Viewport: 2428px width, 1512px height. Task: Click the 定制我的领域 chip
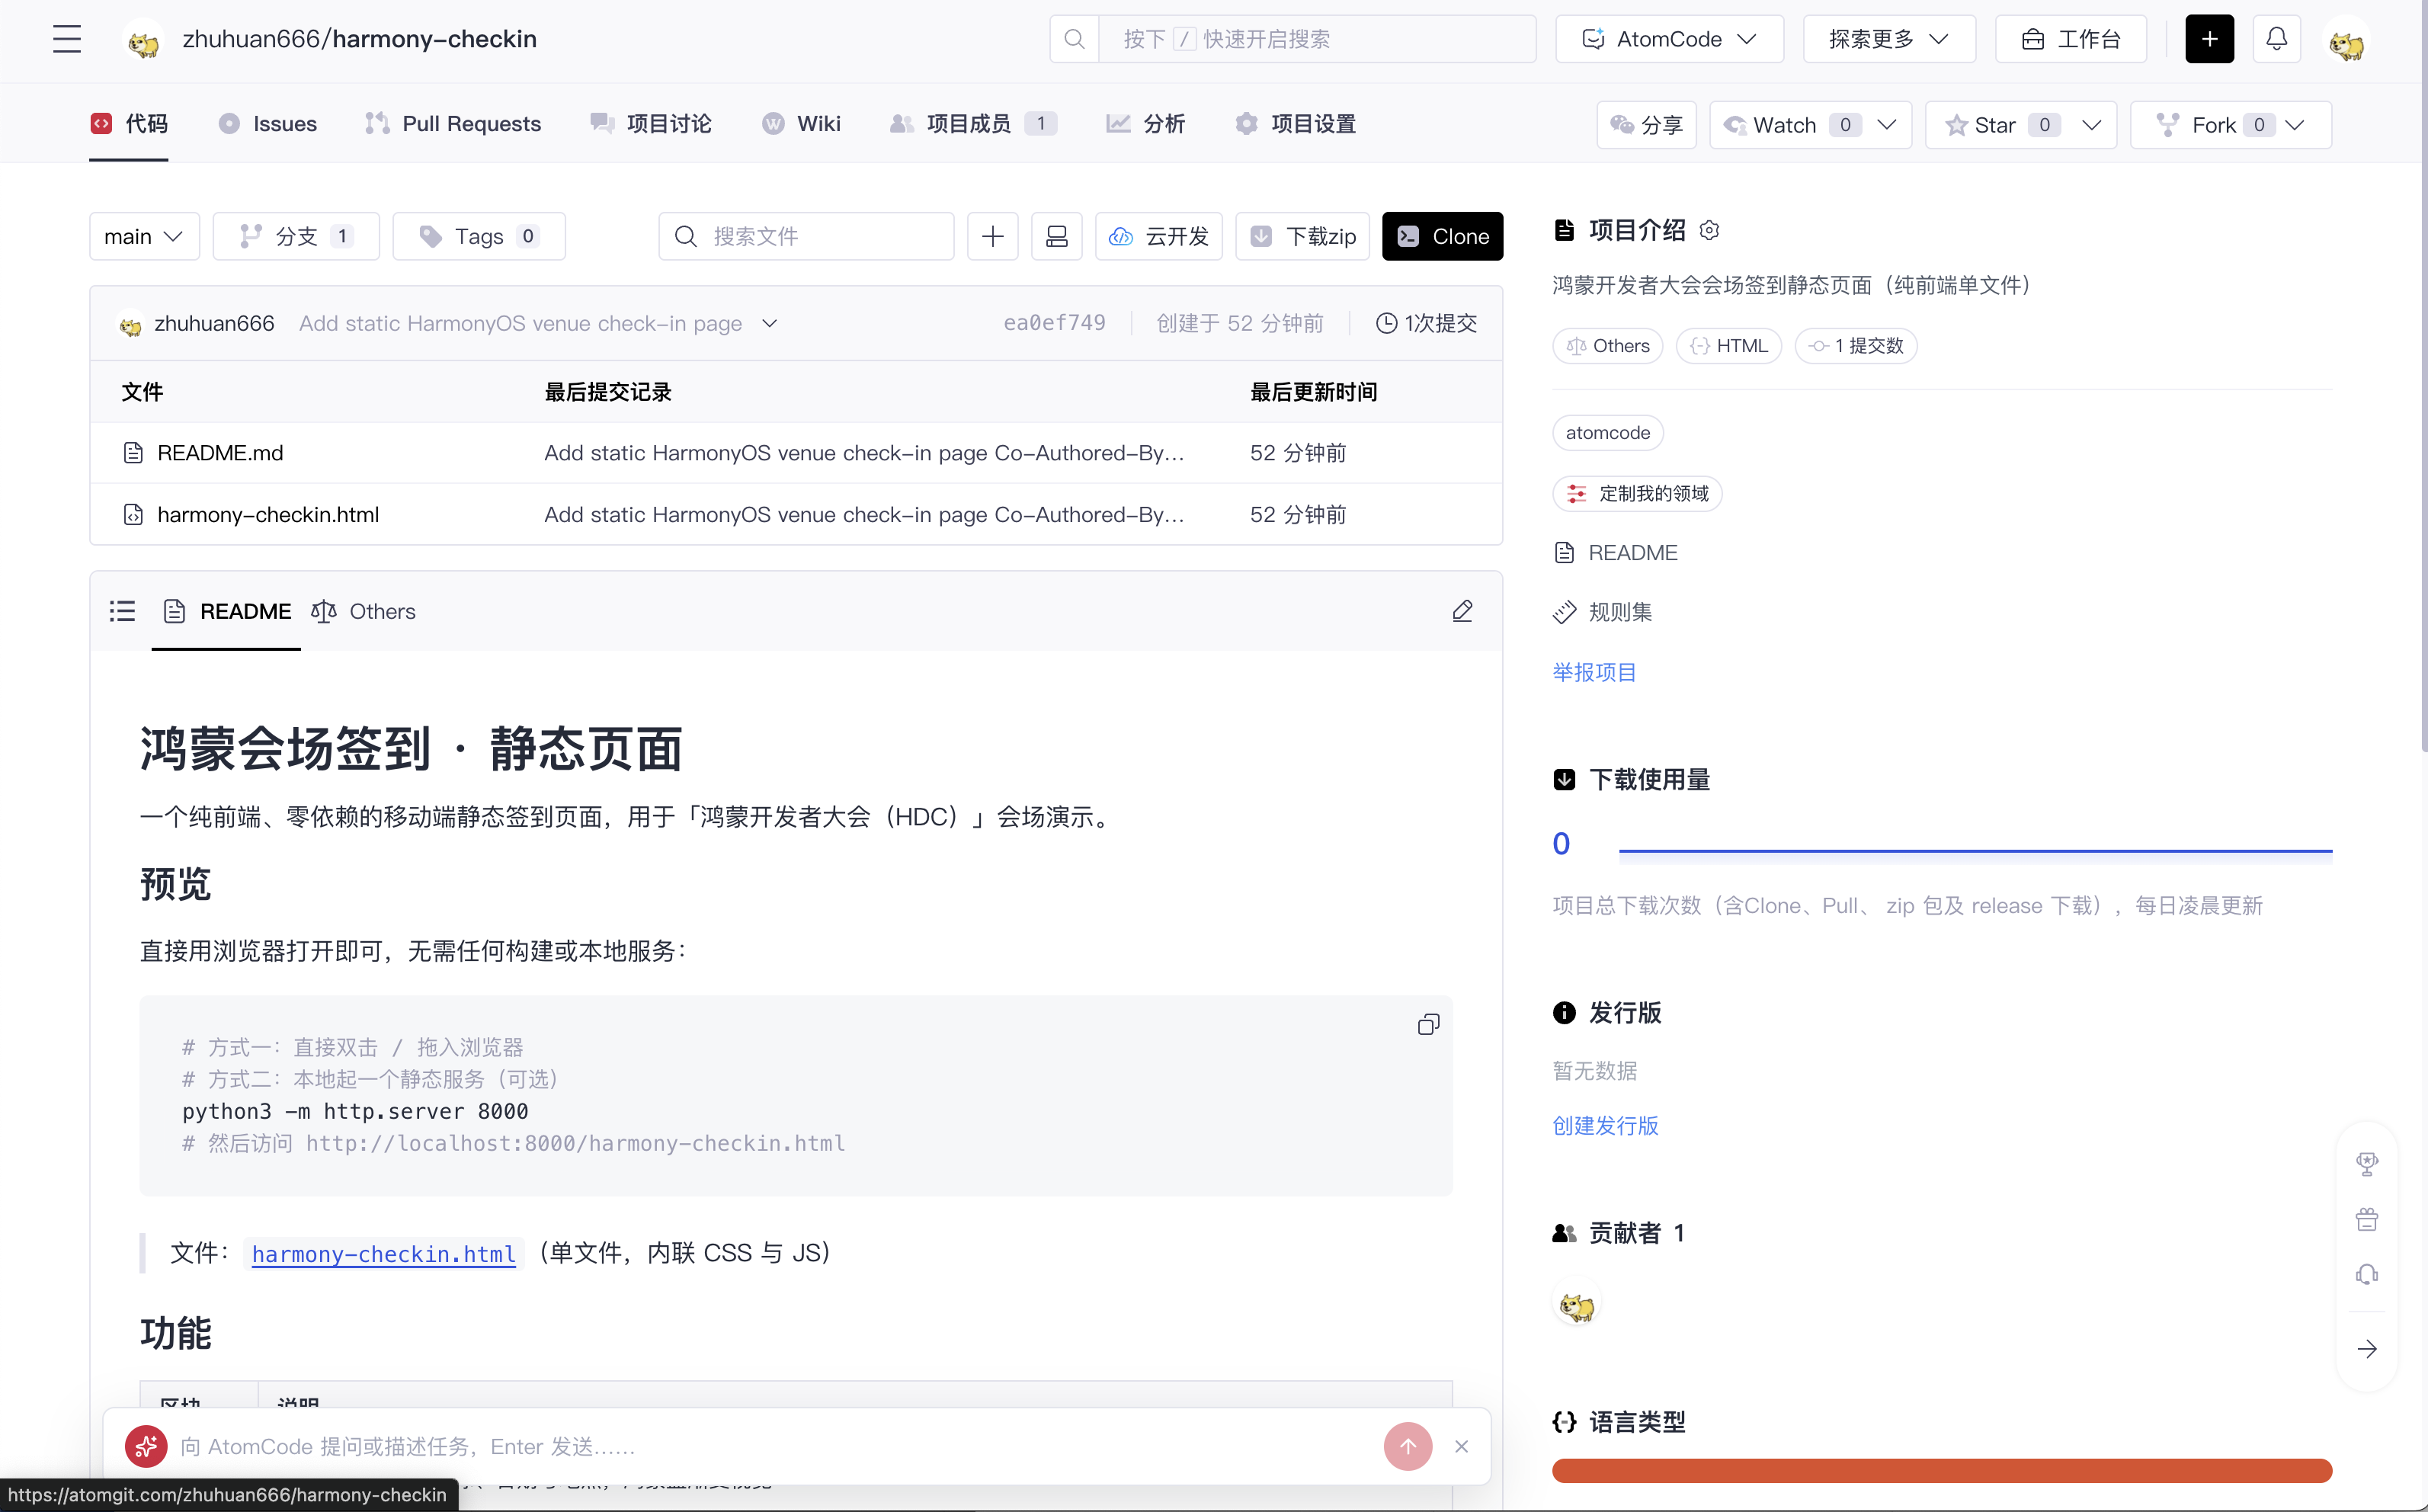pos(1637,493)
